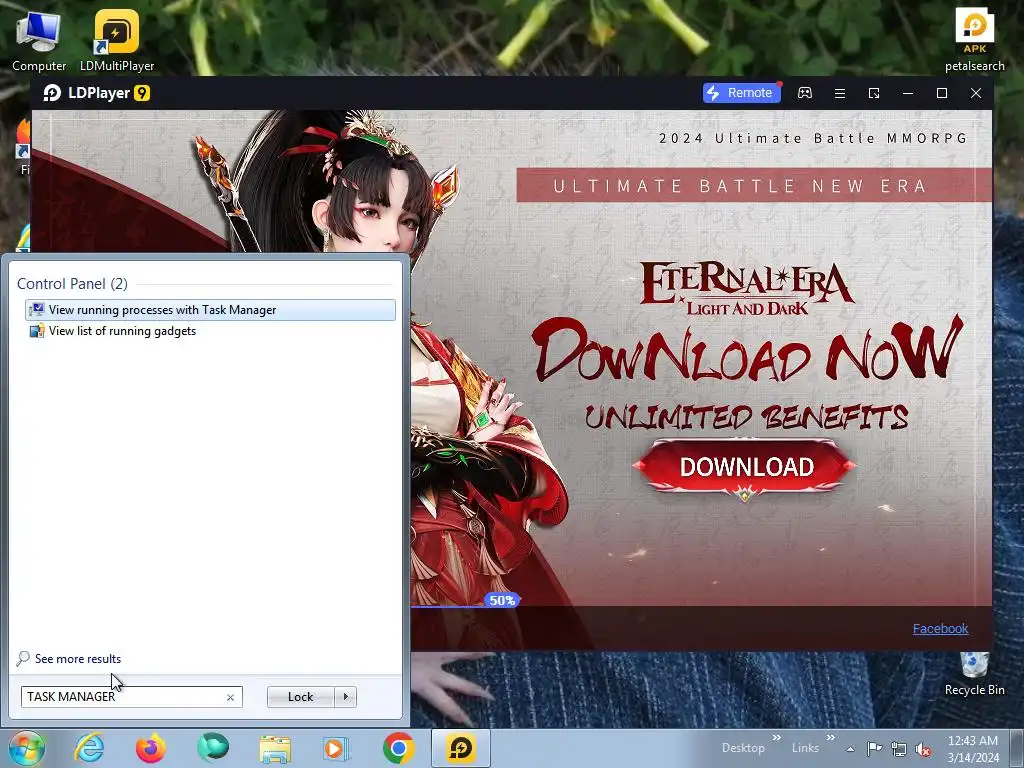This screenshot has height=768, width=1024.
Task: Click See more results link
Action: (78, 658)
